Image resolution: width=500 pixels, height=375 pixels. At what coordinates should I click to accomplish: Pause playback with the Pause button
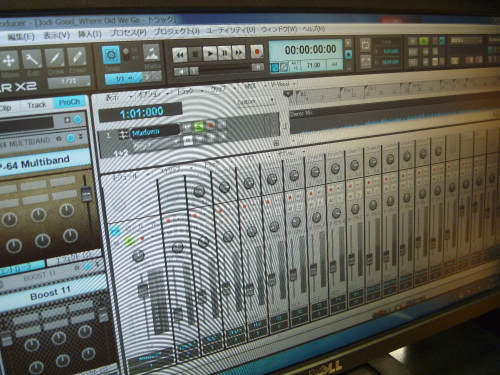225,53
